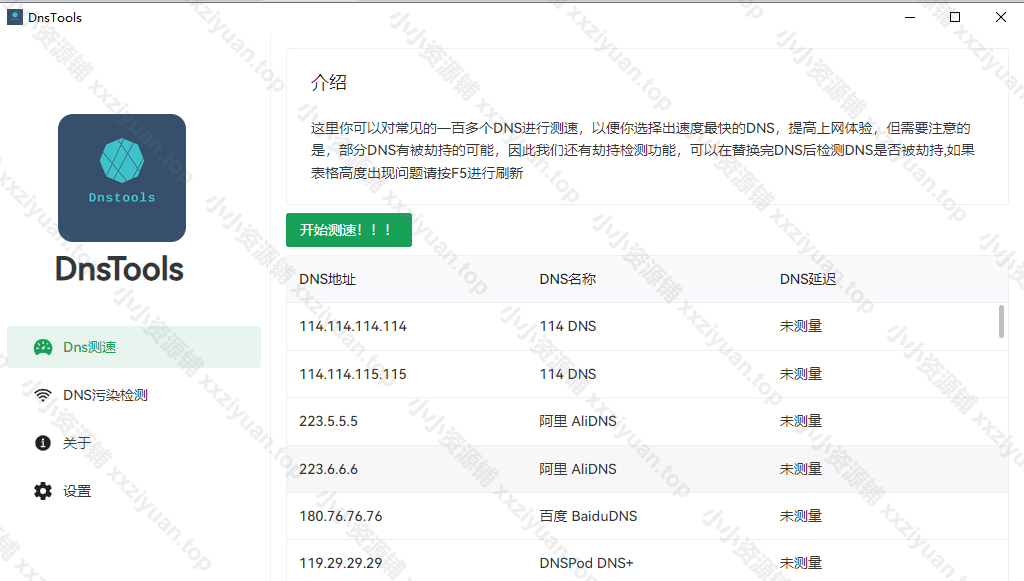Screen dimensions: 1024x581
Task: Maximize the DnsTools window
Action: tap(955, 17)
